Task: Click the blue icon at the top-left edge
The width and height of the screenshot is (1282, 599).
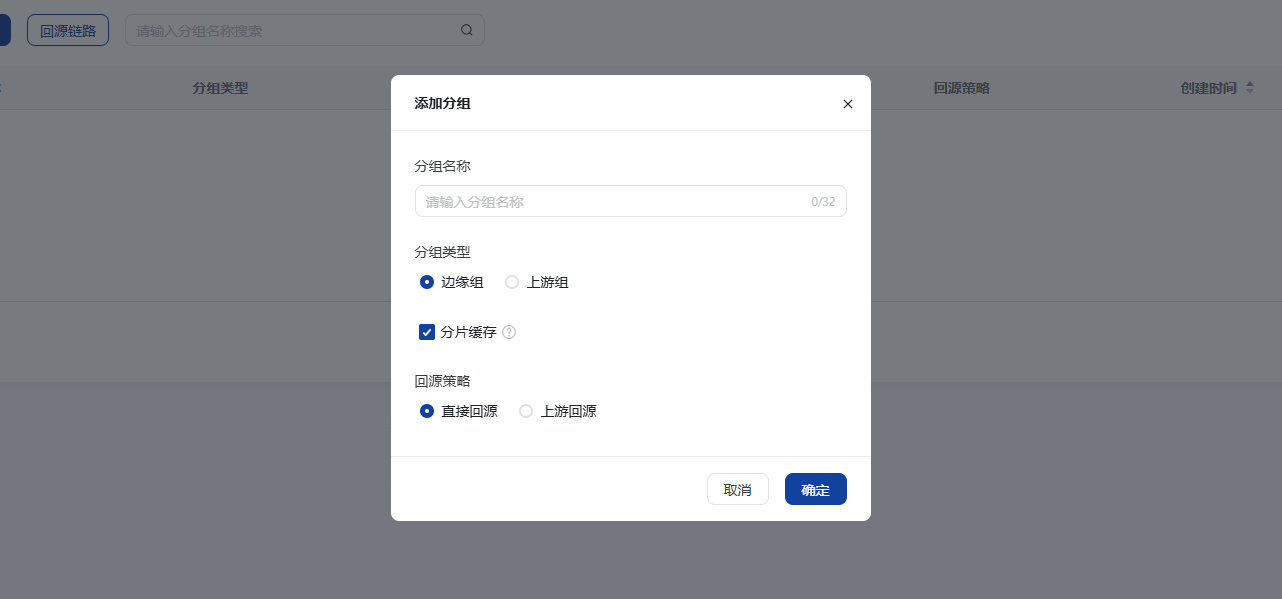Action: coord(4,29)
